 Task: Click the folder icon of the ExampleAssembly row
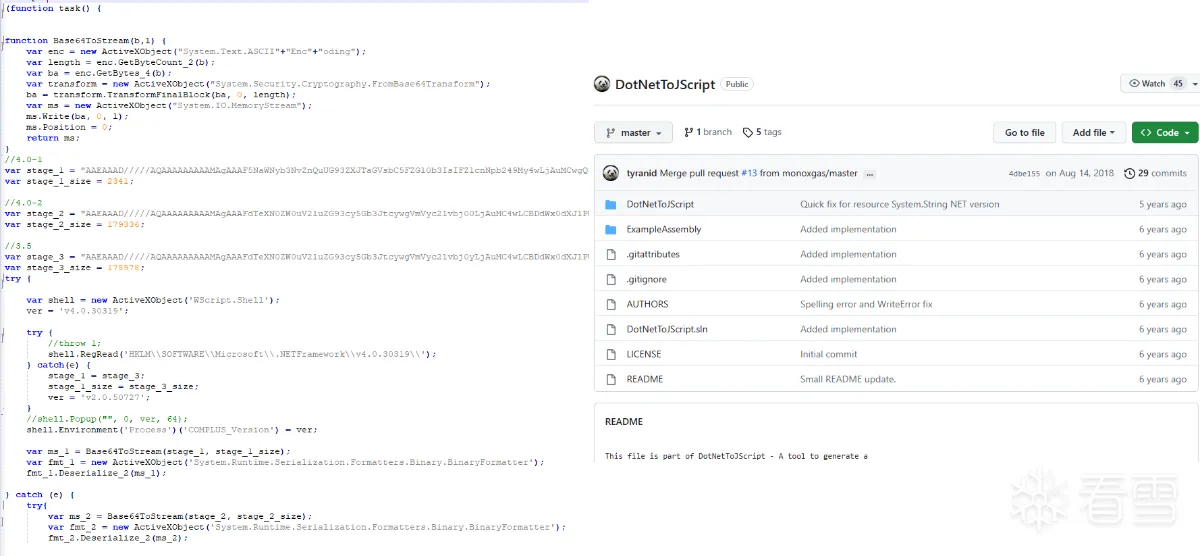click(610, 229)
